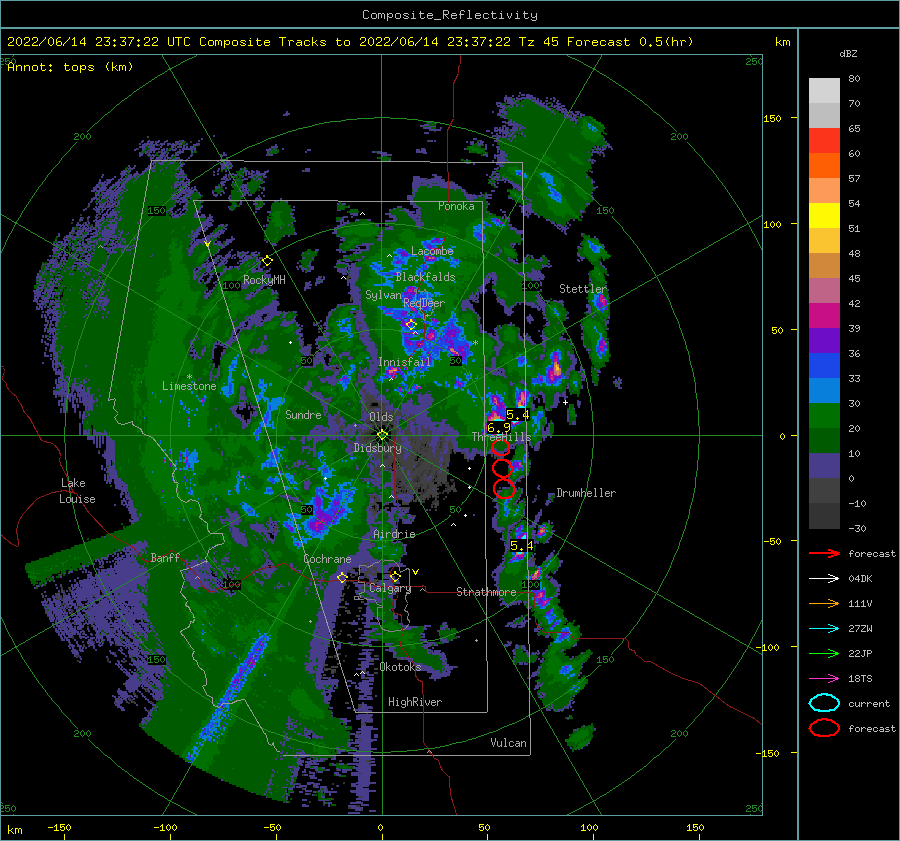This screenshot has width=900, height=841.
Task: Select the red 60-65 dBZ color swatch
Action: click(824, 141)
